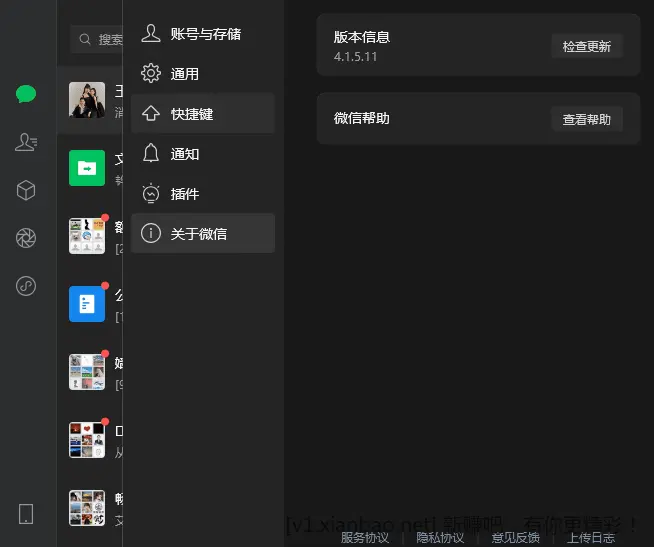Screen dimensions: 654x547
Task: Click the 上传日志 link
Action: [591, 537]
